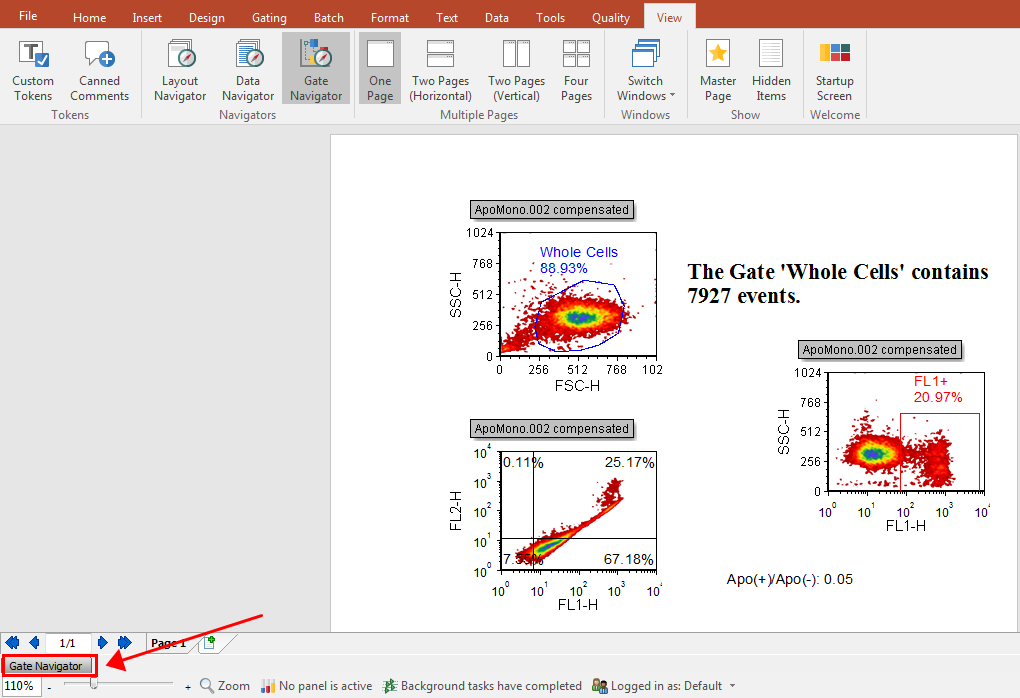
Task: Open the File menu
Action: 28,17
